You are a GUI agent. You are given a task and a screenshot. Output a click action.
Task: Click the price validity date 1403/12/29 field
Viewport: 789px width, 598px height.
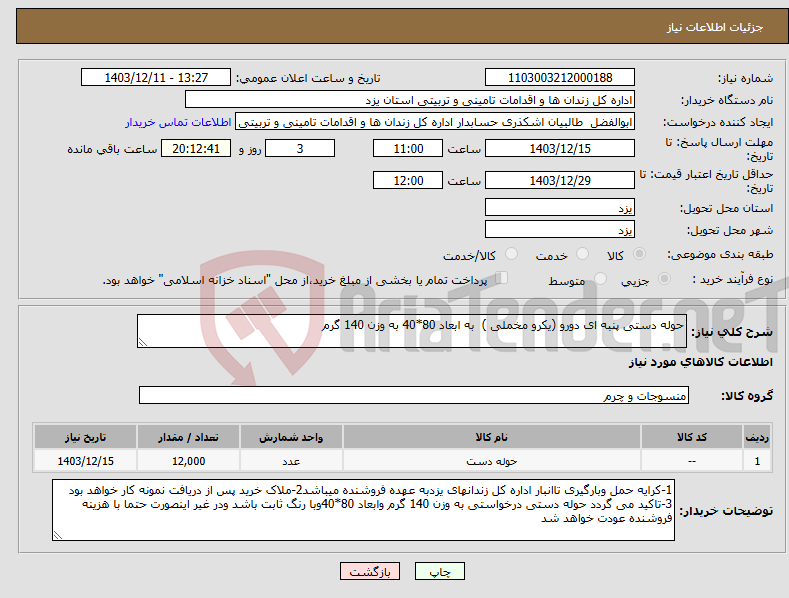tap(560, 180)
